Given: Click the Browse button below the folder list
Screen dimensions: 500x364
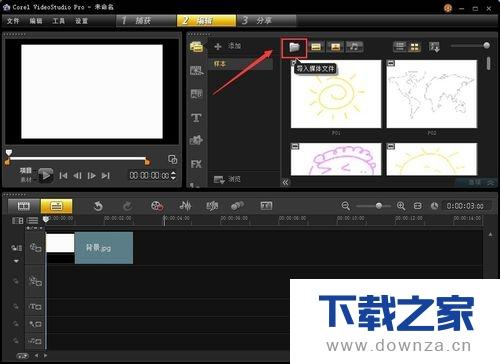Looking at the screenshot, I should coord(227,180).
